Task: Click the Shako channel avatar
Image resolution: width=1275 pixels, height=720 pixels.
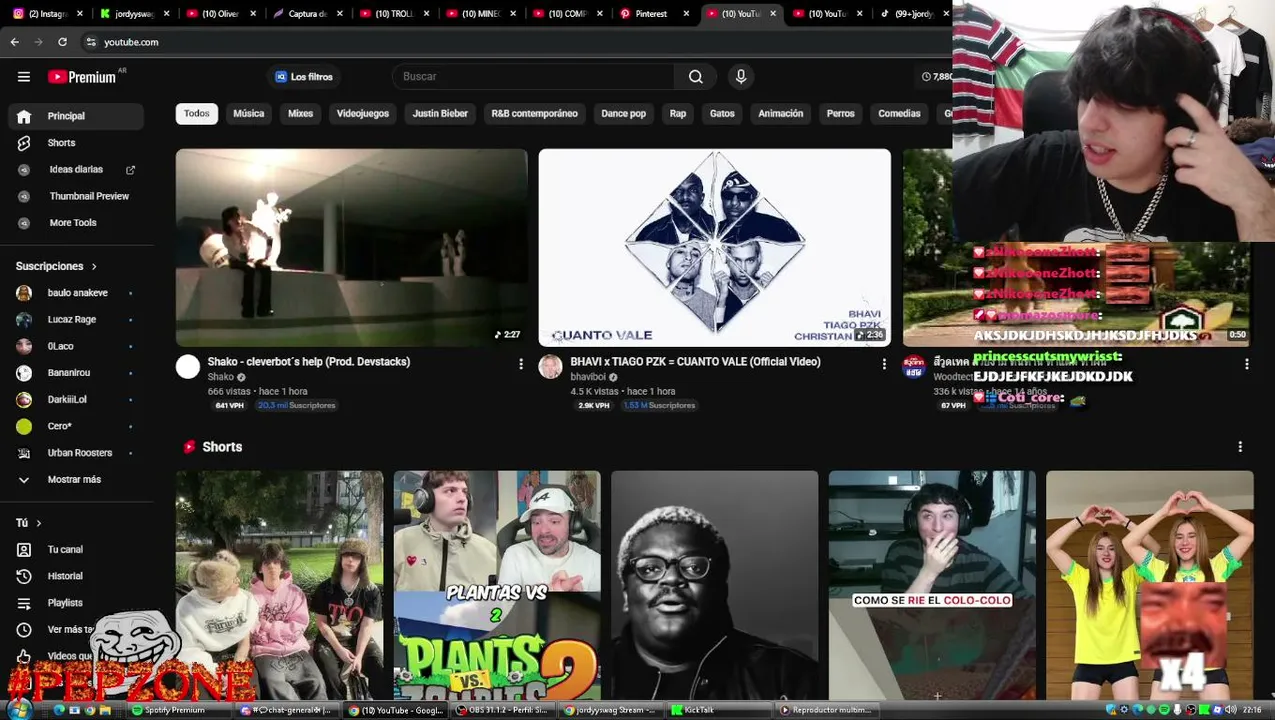Action: click(188, 367)
